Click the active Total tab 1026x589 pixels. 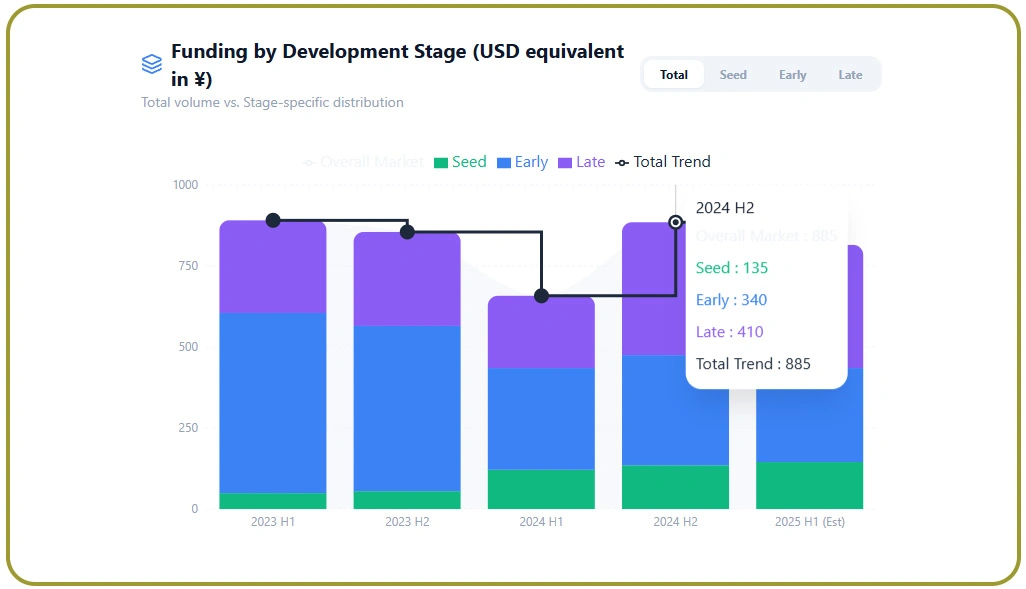click(673, 74)
